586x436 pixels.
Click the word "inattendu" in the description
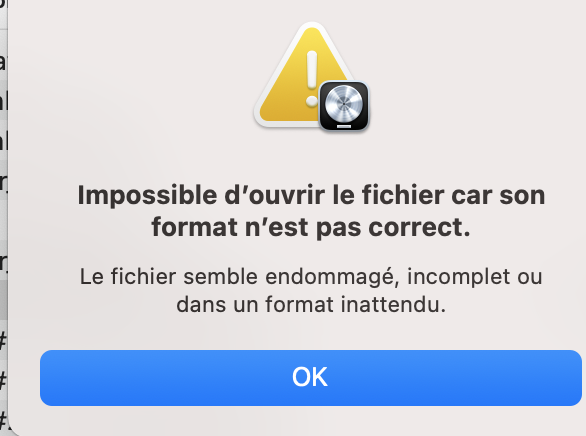pos(390,304)
